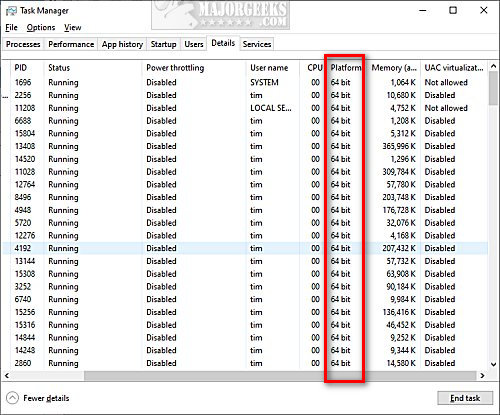Switch to the Services tab
This screenshot has width=500, height=415.
click(x=257, y=44)
